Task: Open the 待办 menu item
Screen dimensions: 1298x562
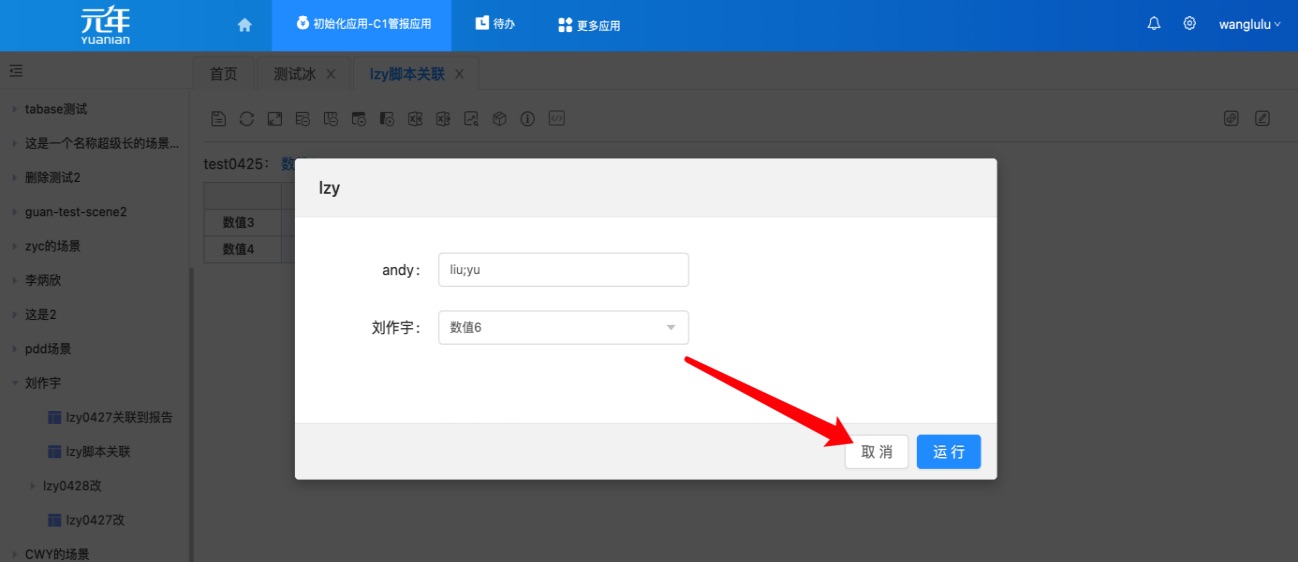Action: (x=495, y=24)
